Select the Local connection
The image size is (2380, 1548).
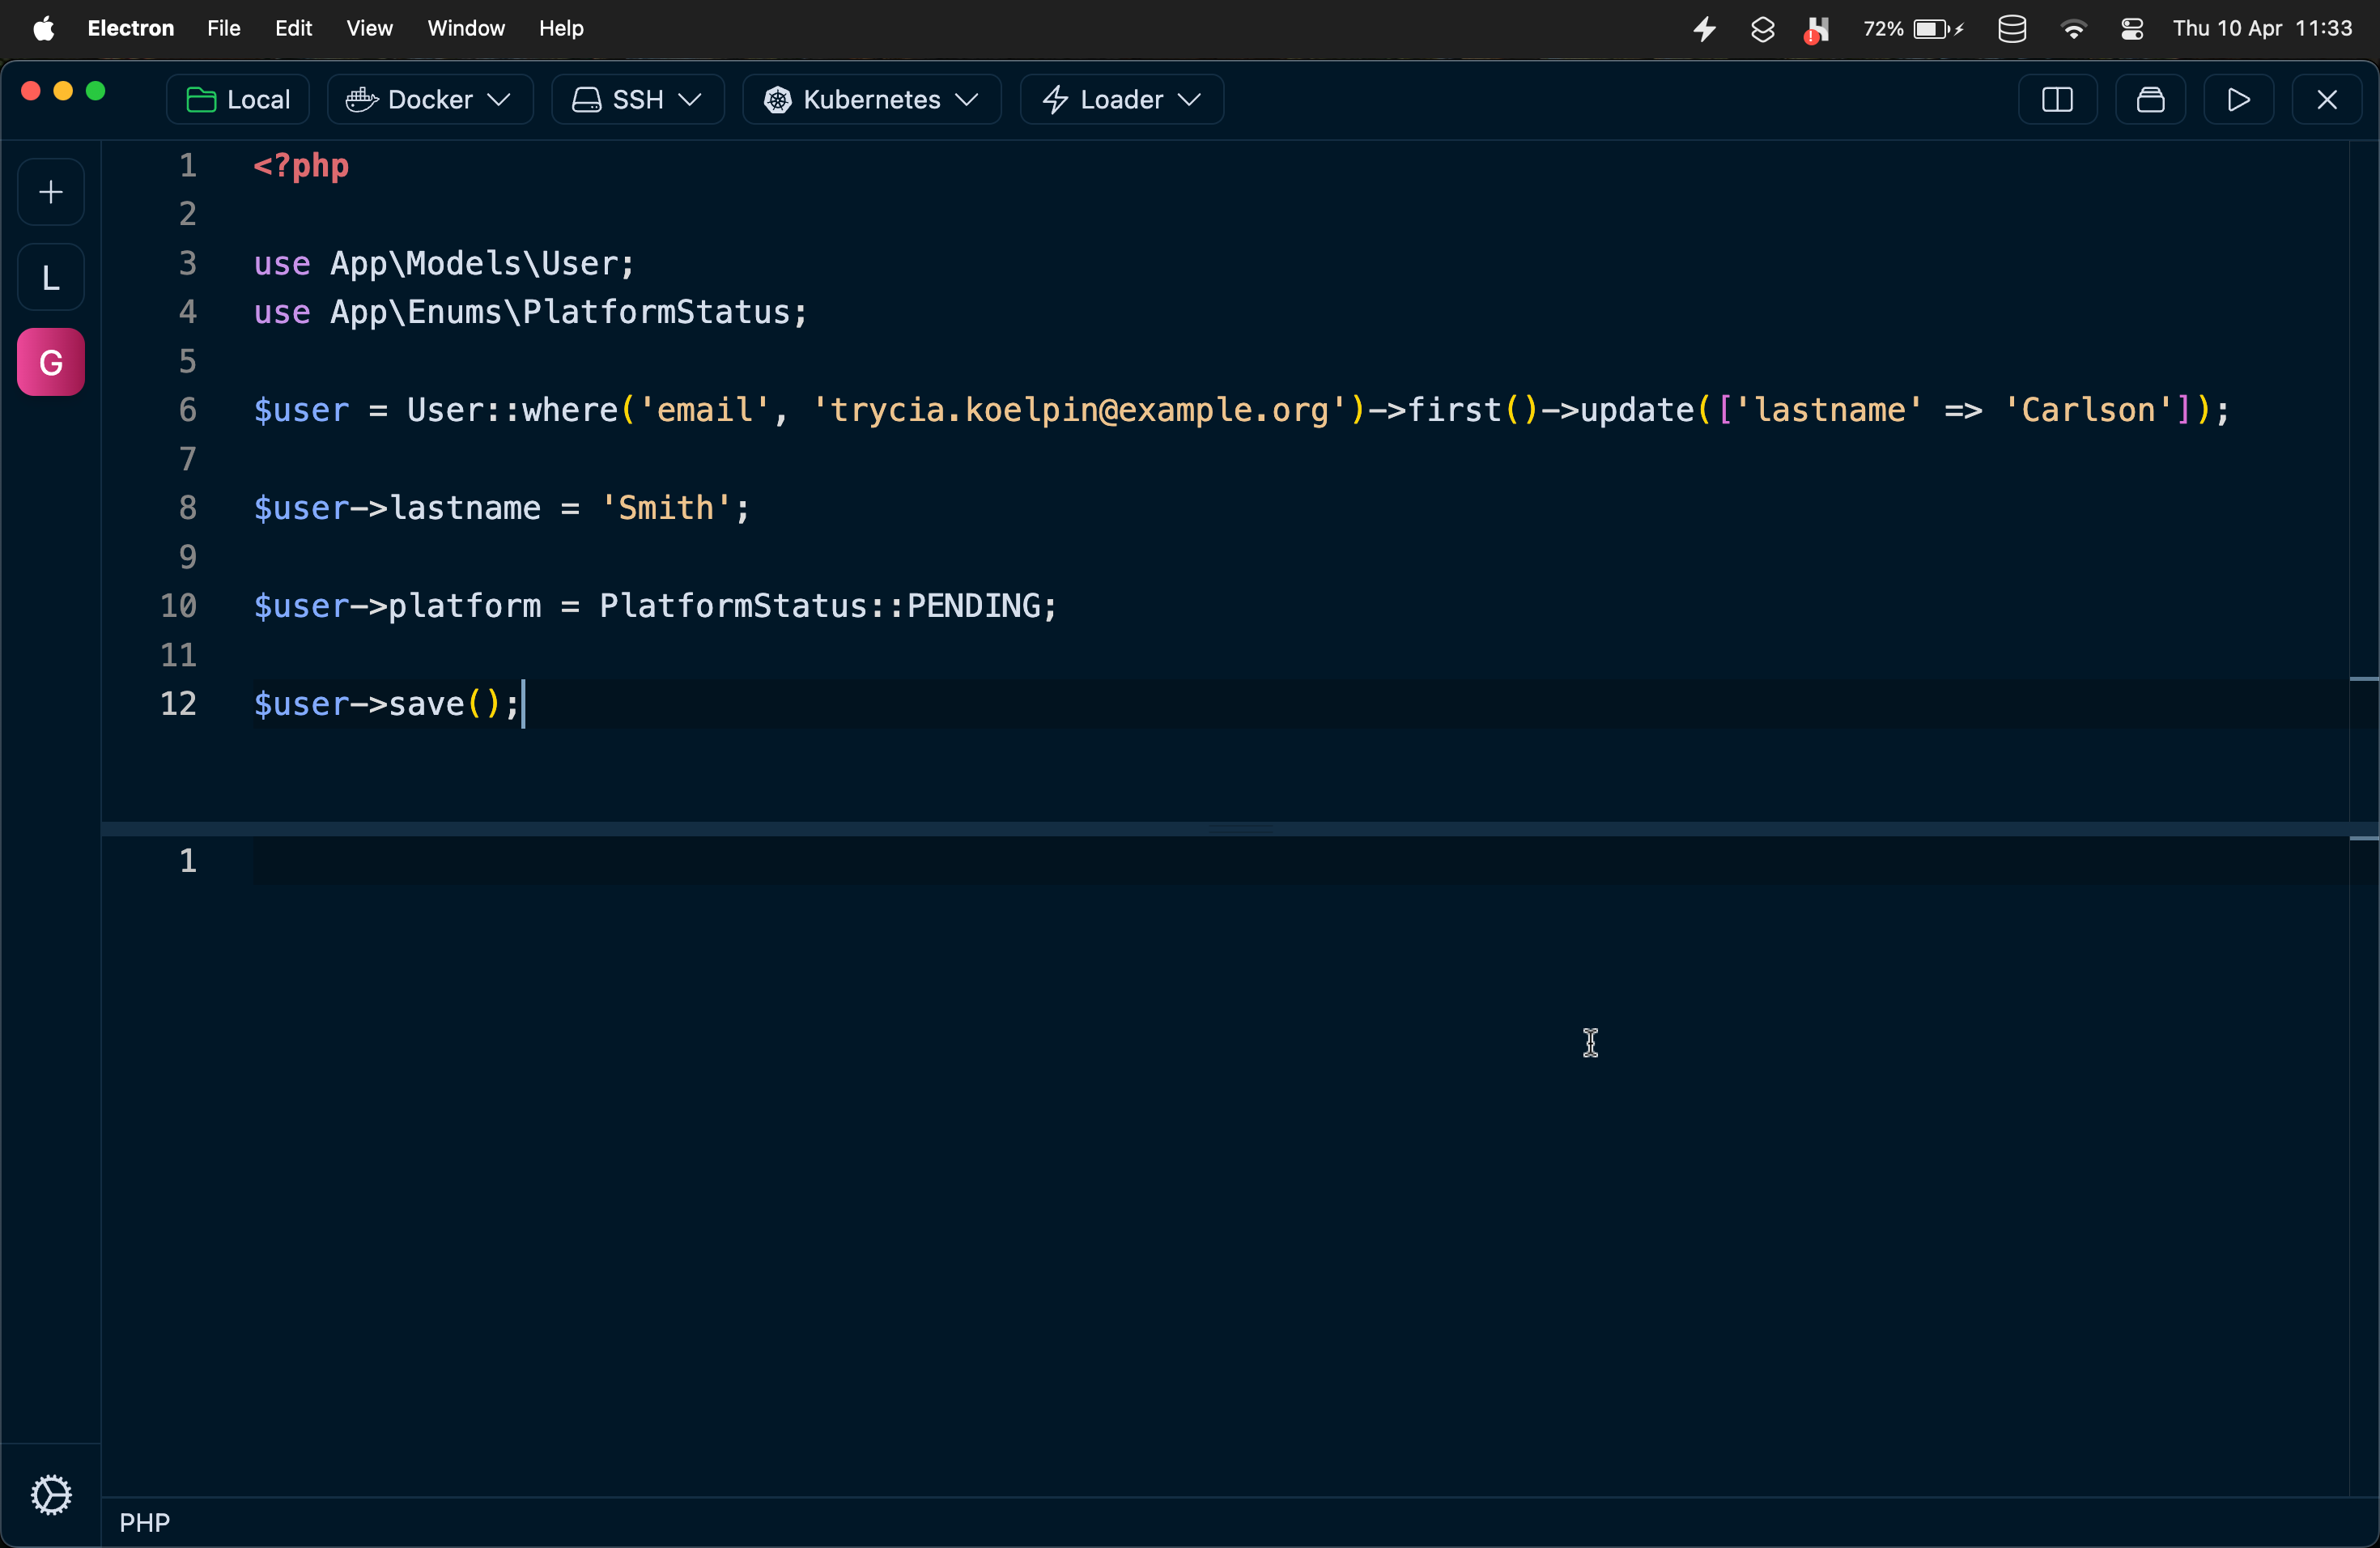point(238,99)
